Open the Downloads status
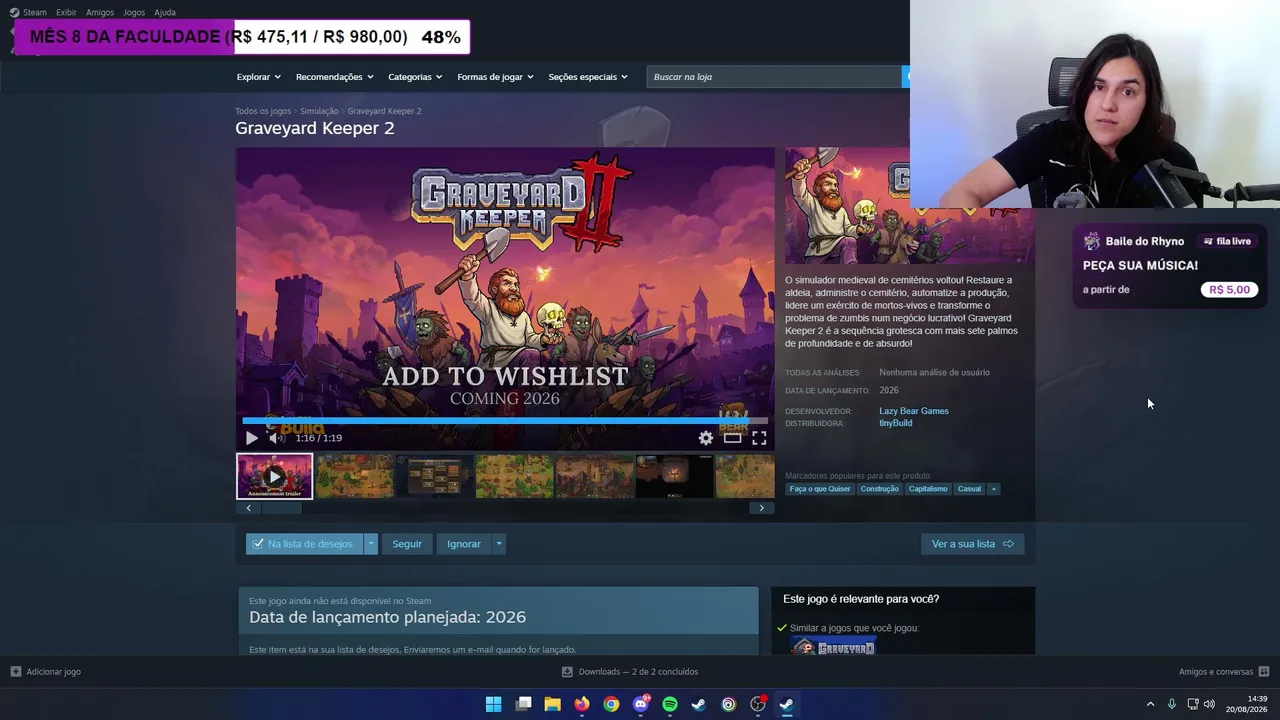1280x720 pixels. pyautogui.click(x=630, y=672)
